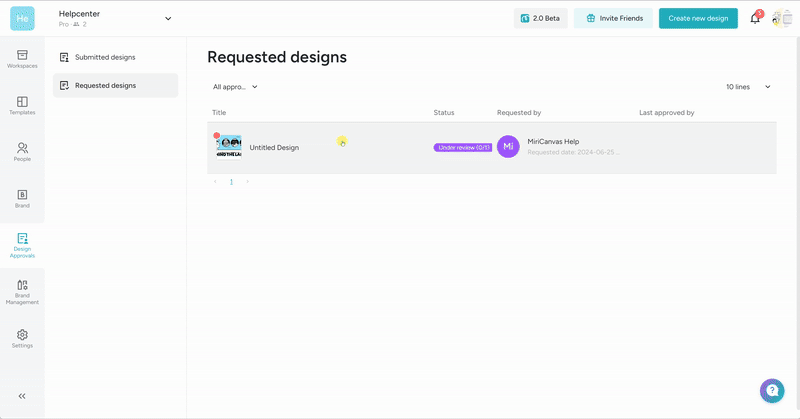Open Settings from the sidebar

[x=22, y=339]
